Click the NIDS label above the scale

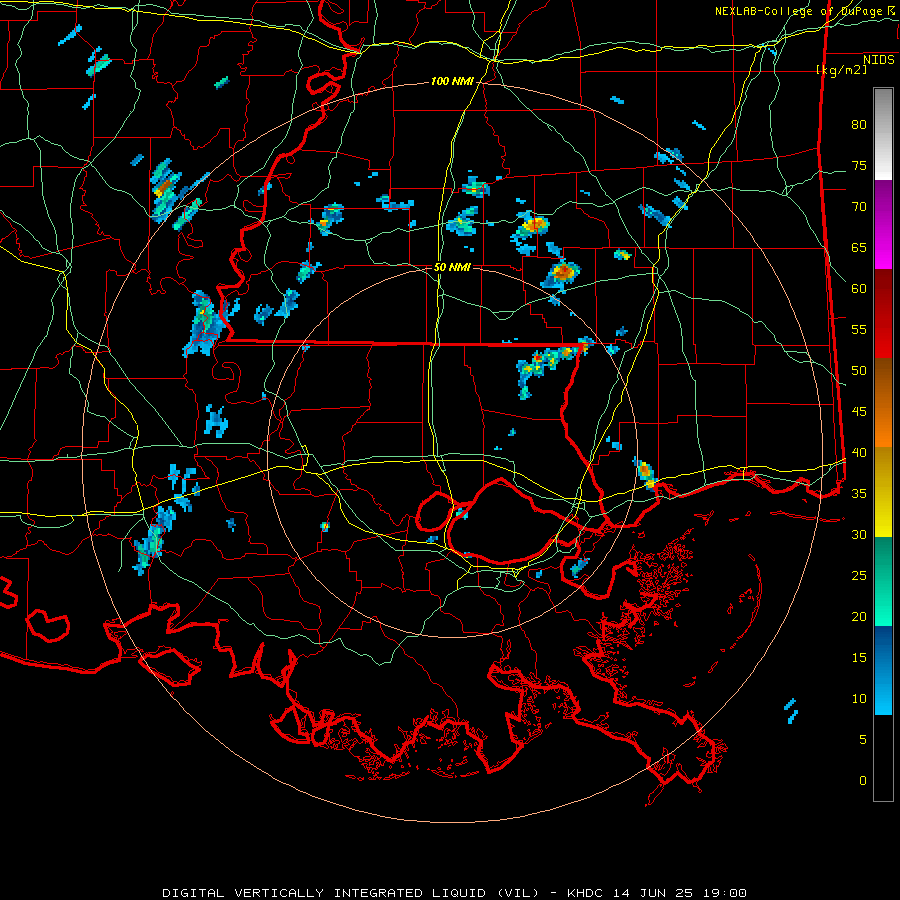(x=879, y=60)
